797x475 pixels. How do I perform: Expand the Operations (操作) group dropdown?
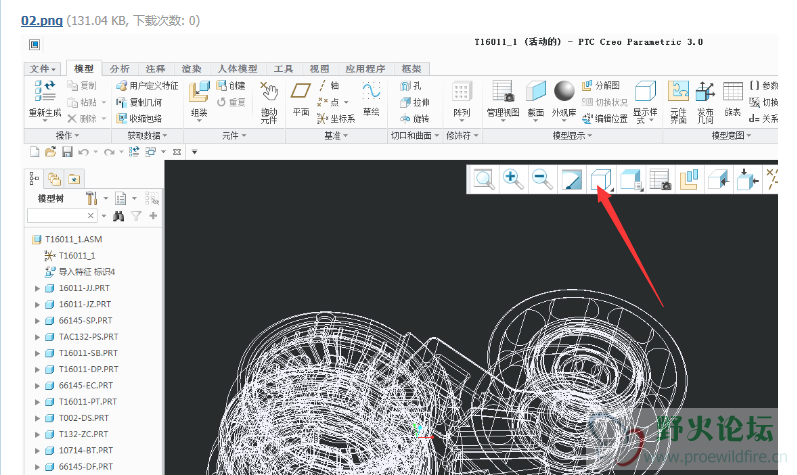tap(67, 136)
